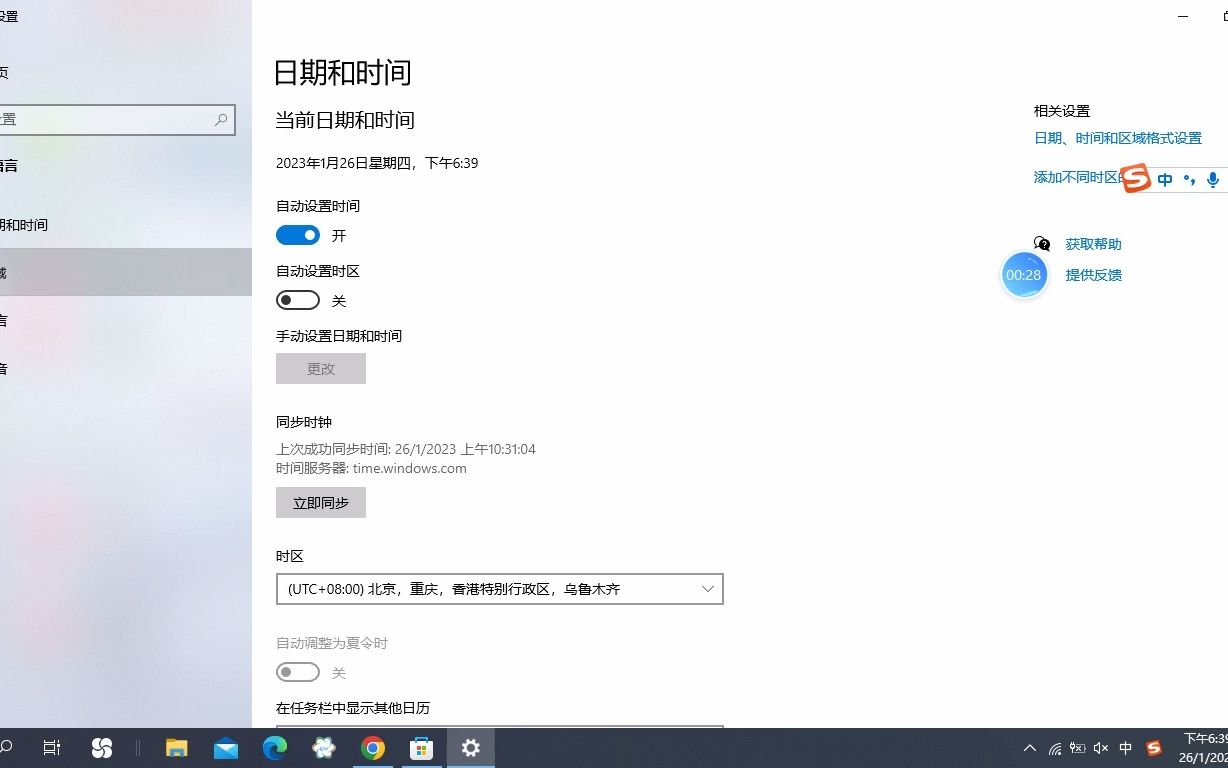
Task: Open 日期、时间和区域格式设置 link
Action: [x=1116, y=137]
